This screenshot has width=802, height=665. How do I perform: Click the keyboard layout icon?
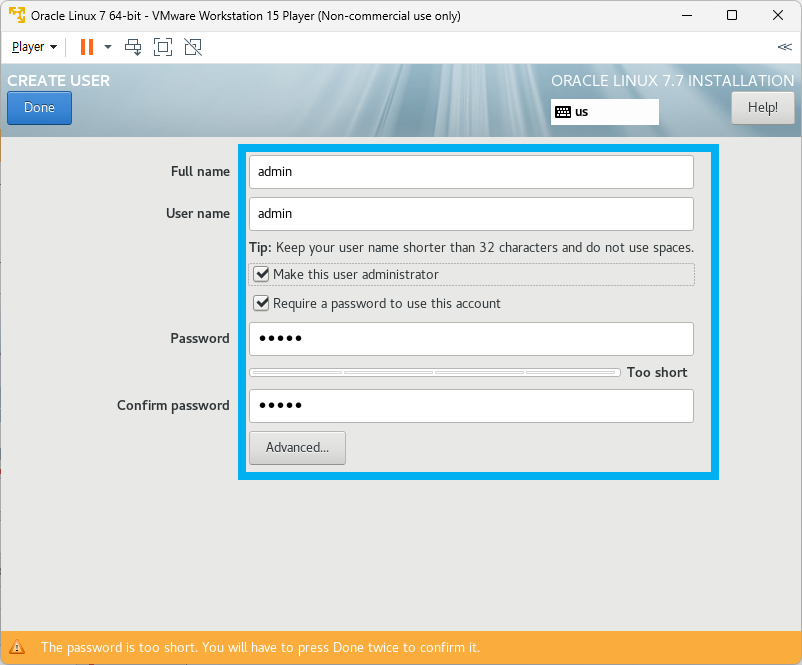563,112
